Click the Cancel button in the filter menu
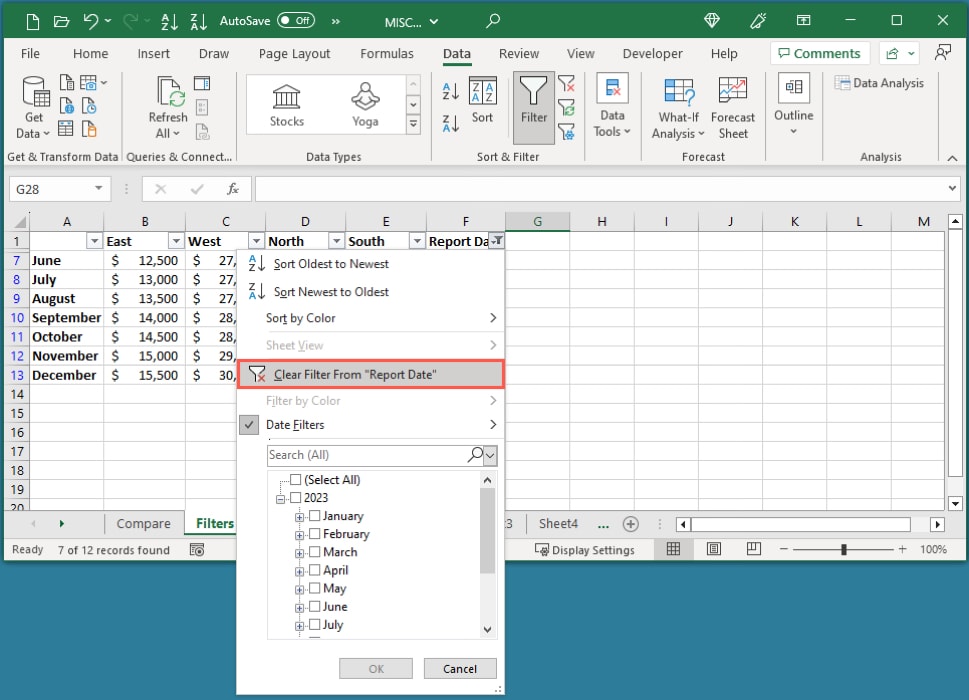 pos(459,668)
